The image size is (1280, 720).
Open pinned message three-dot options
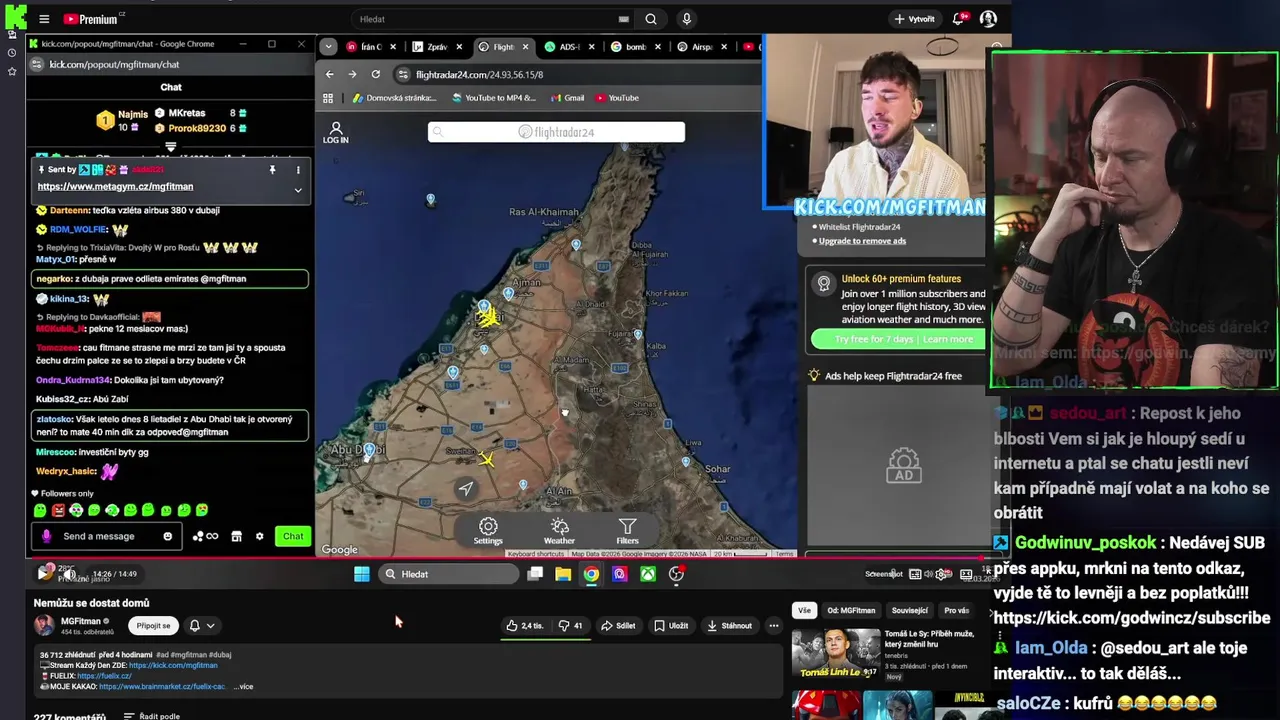coord(297,170)
